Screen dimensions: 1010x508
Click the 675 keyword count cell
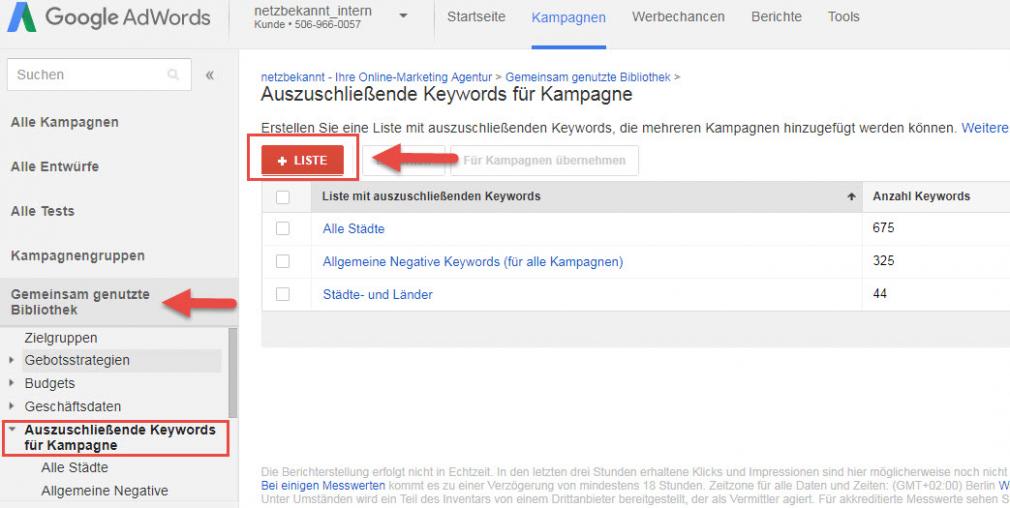pyautogui.click(x=883, y=228)
